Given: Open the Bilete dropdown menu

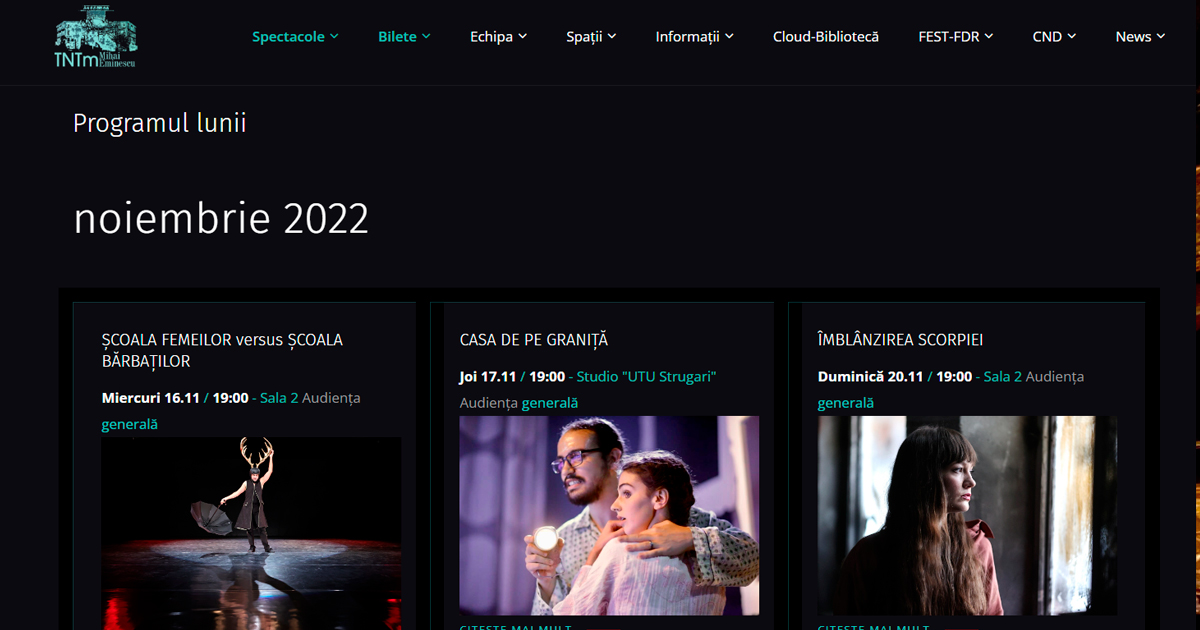Looking at the screenshot, I should [404, 37].
